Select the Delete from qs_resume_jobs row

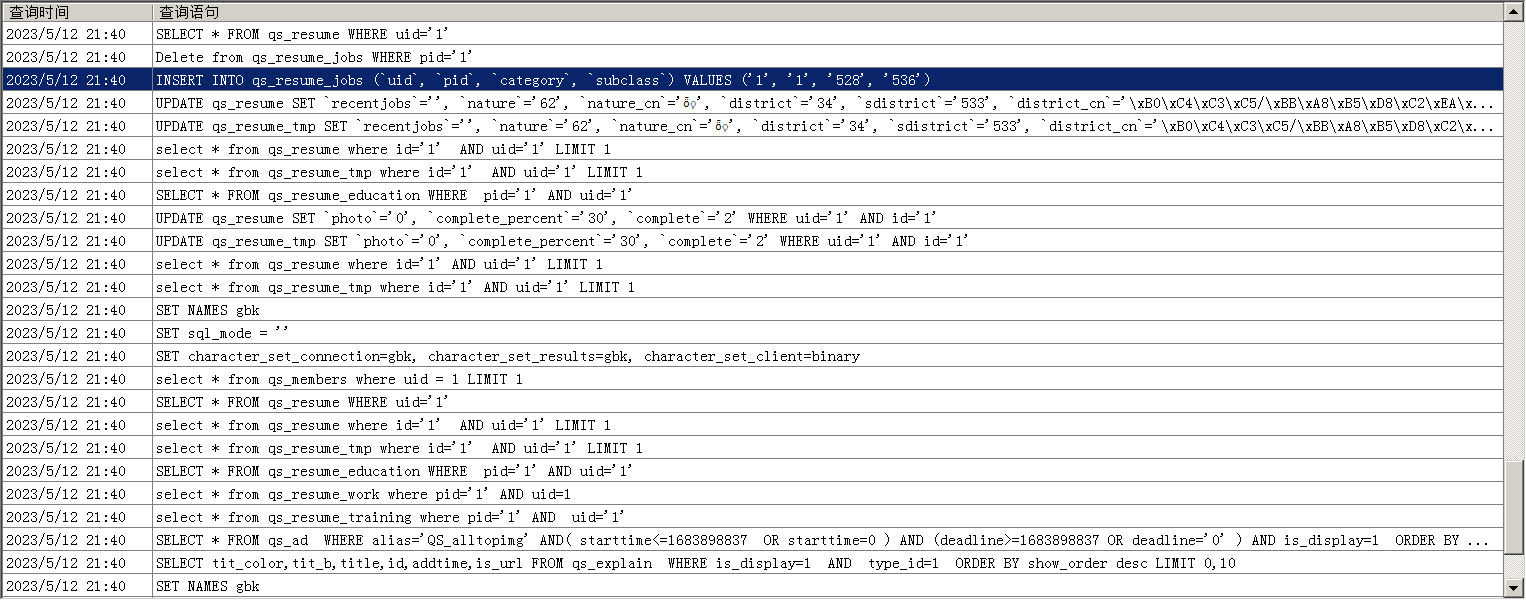coord(313,57)
